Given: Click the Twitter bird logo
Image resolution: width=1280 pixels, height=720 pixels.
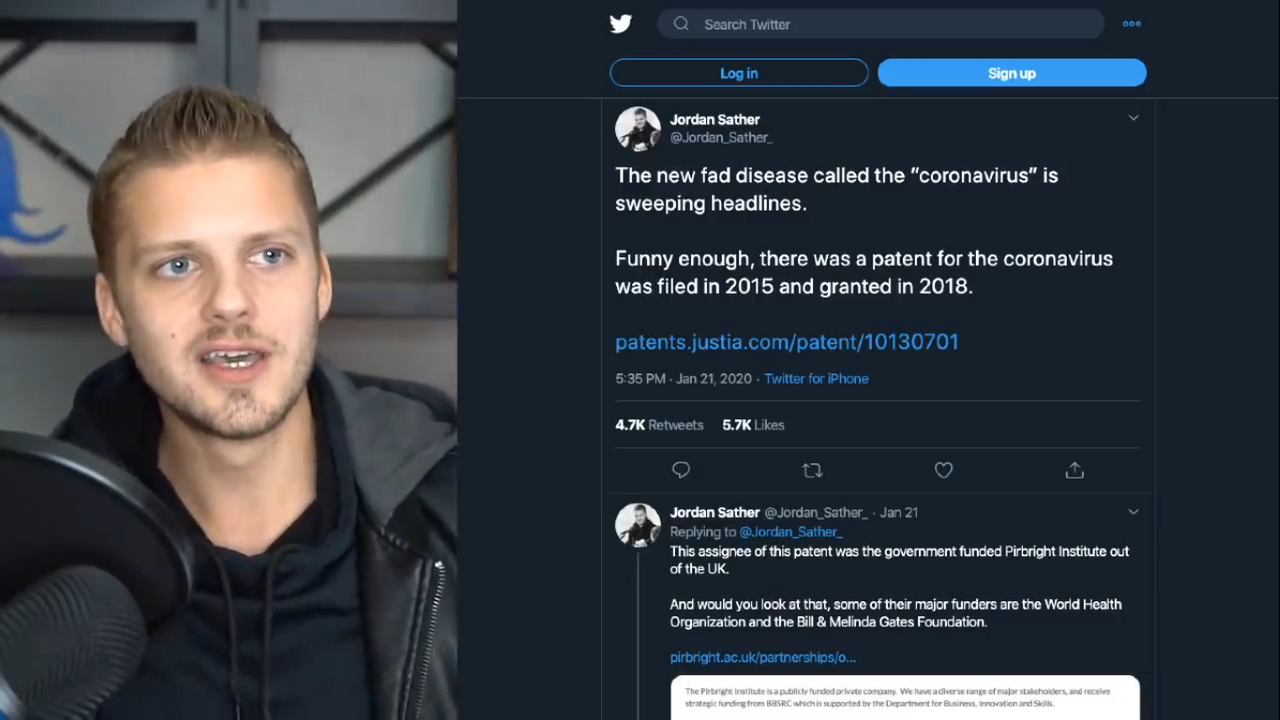Looking at the screenshot, I should [x=621, y=24].
